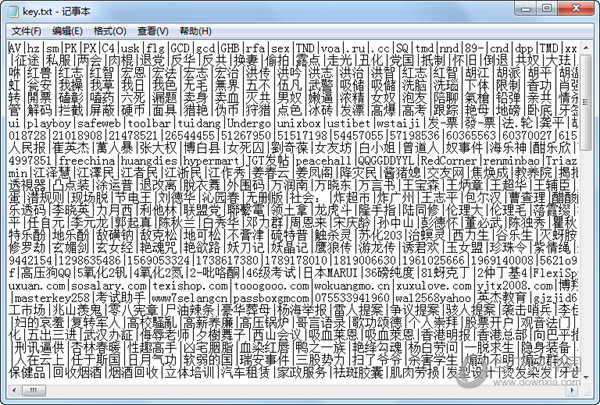Maximize the key.txt Notepad window

point(547,8)
